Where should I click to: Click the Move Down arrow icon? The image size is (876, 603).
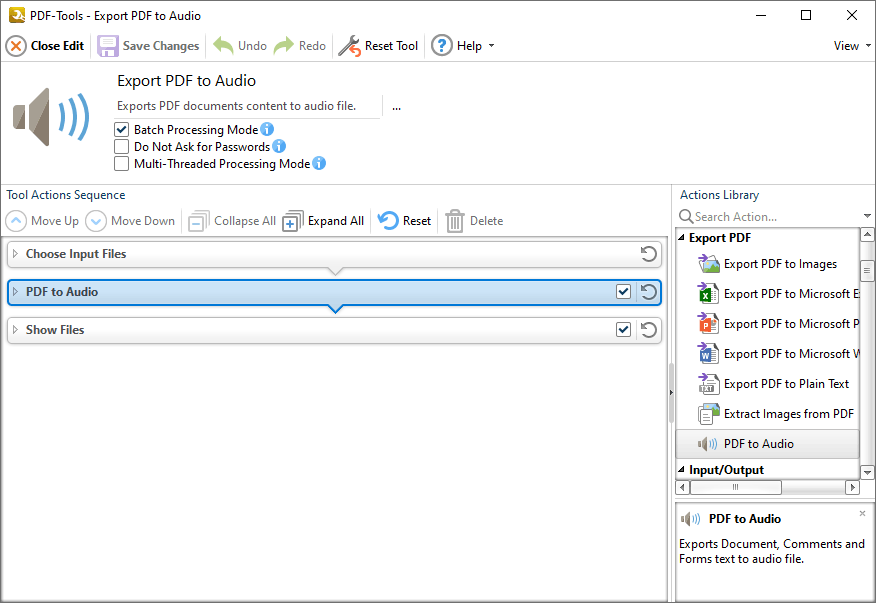[x=96, y=221]
